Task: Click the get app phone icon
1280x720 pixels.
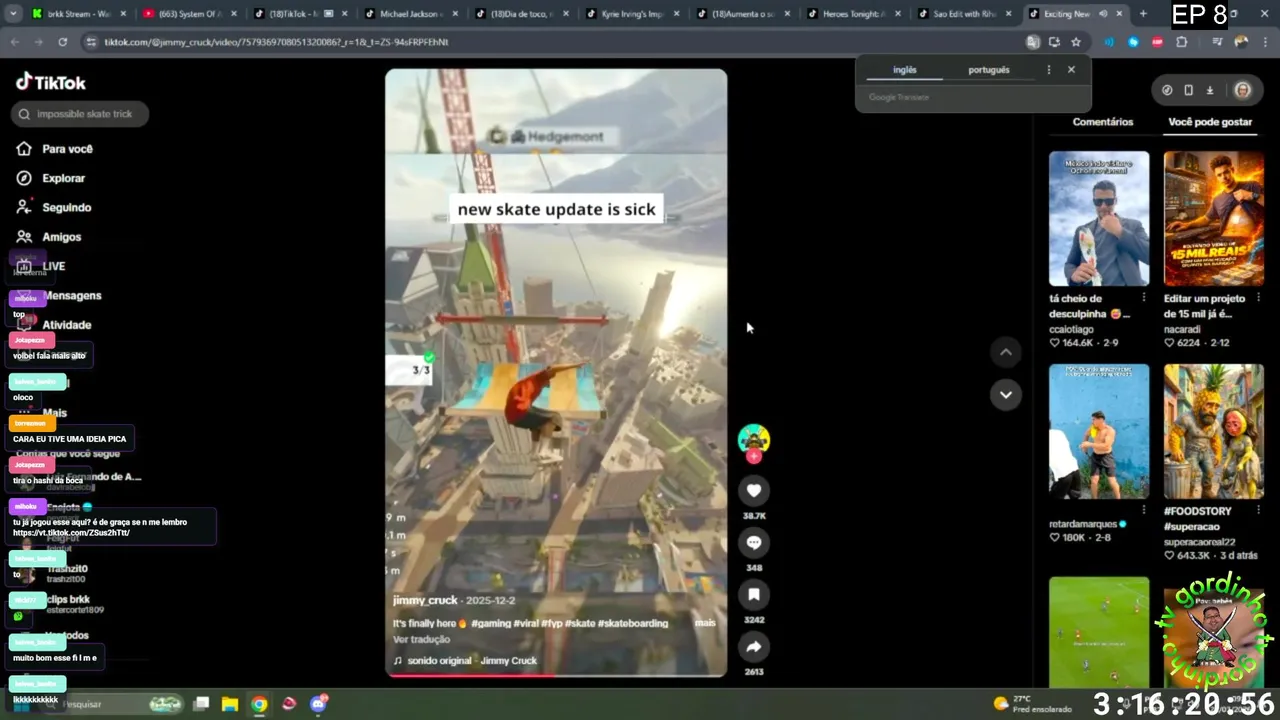Action: point(1188,90)
